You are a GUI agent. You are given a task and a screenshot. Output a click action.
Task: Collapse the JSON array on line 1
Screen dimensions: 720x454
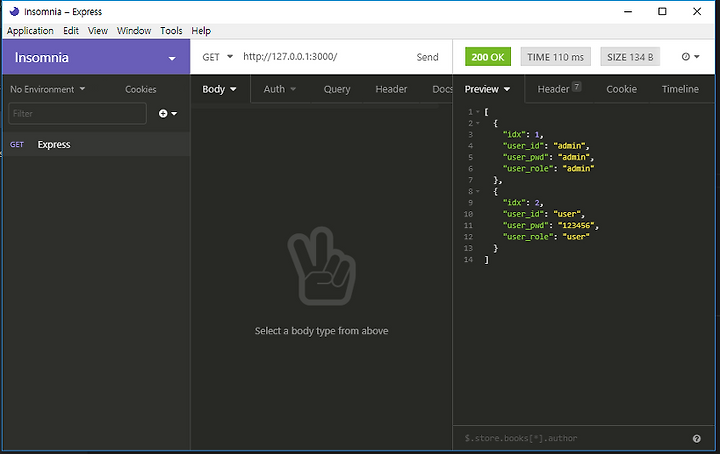coord(478,112)
